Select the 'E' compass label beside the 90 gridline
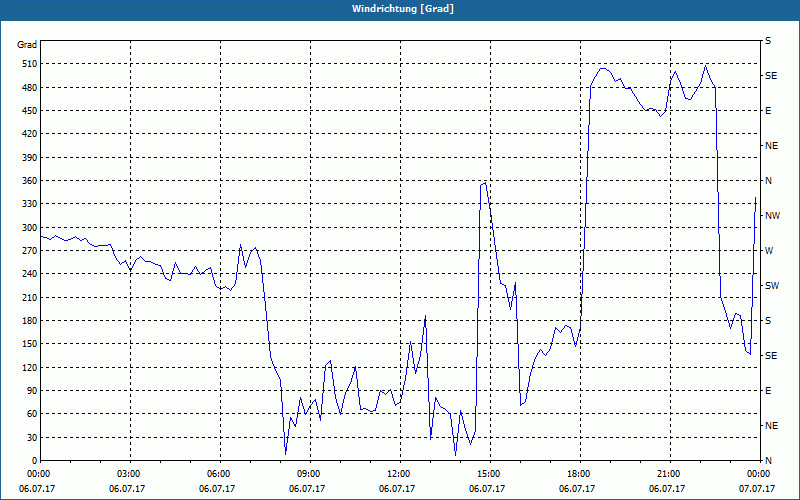The width and height of the screenshot is (800, 500). [768, 391]
